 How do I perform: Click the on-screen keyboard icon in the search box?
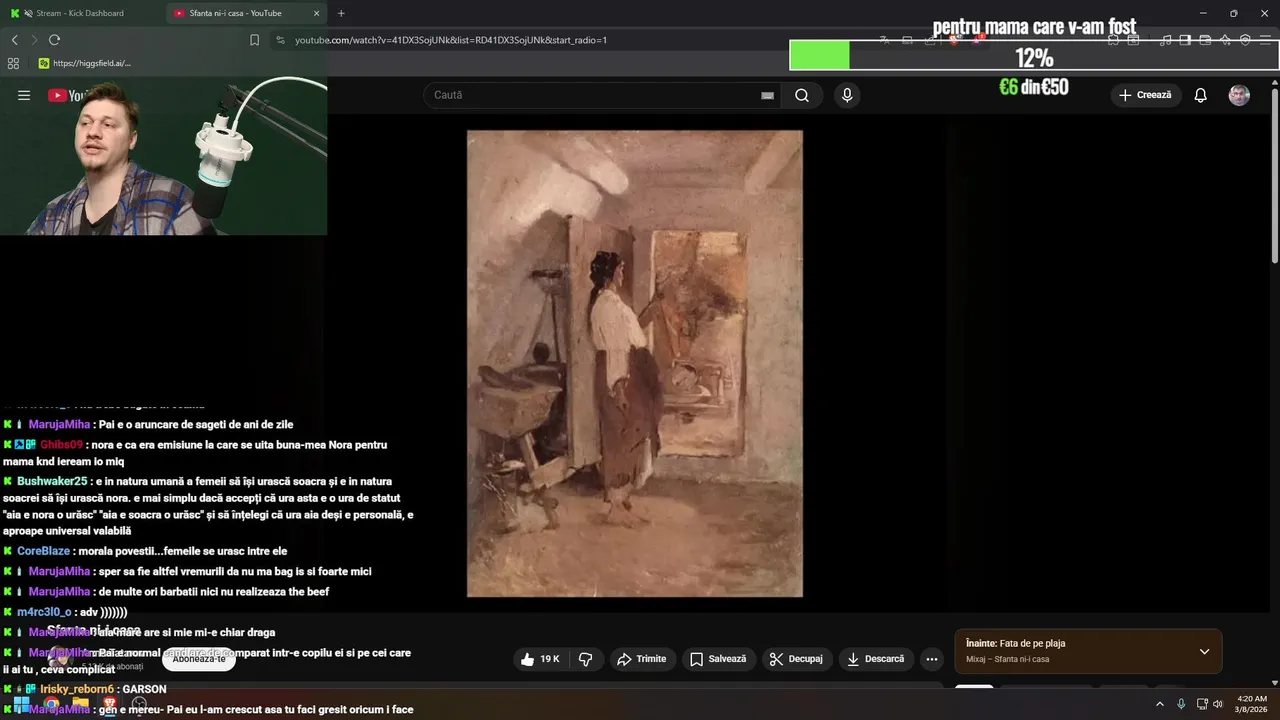tap(767, 95)
